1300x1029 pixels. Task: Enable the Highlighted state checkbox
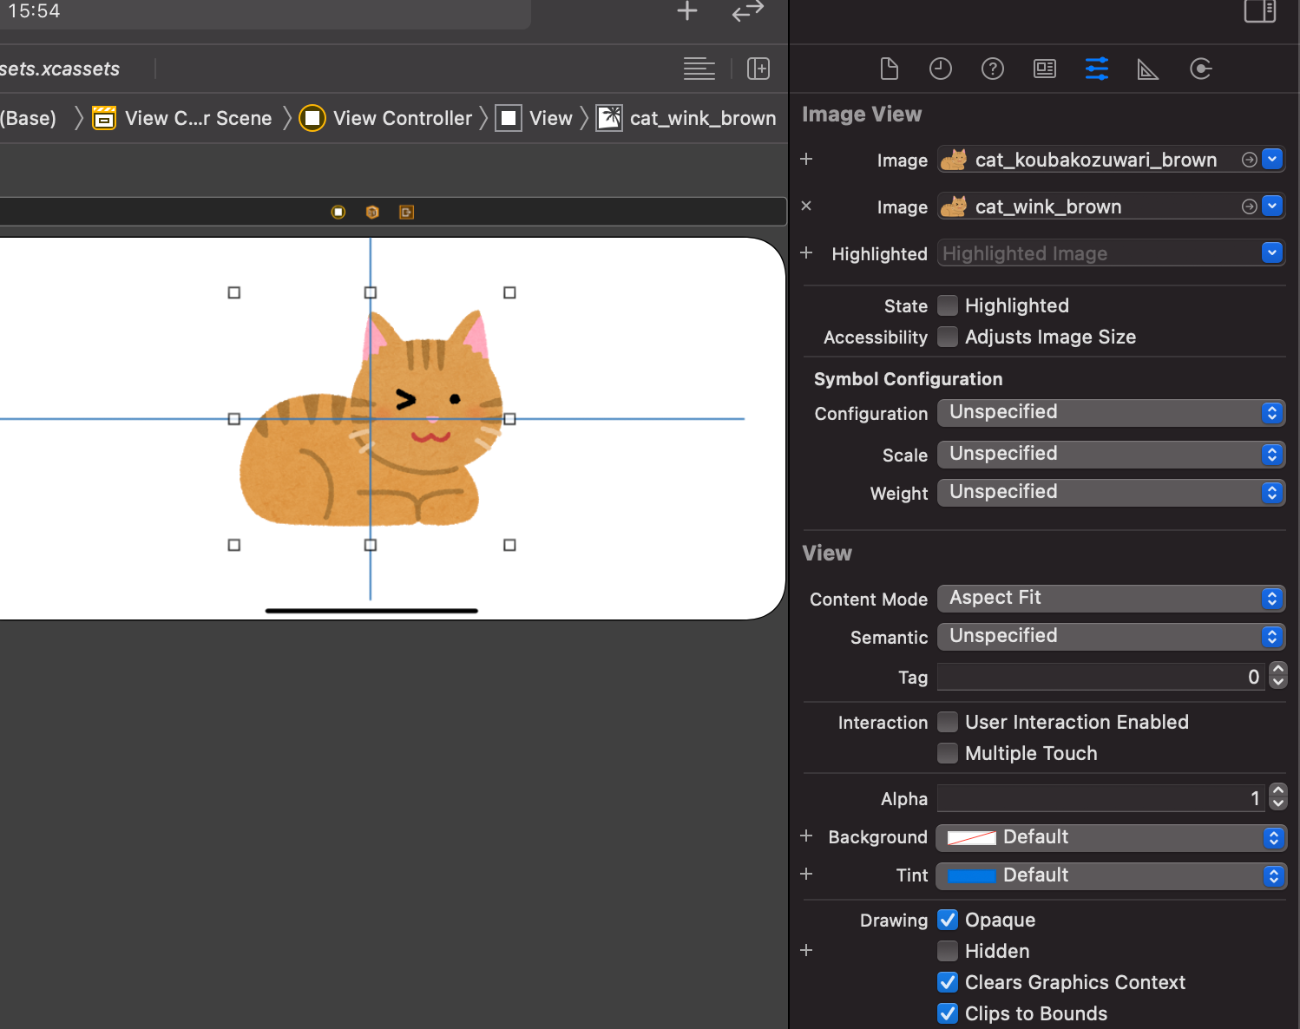(948, 306)
